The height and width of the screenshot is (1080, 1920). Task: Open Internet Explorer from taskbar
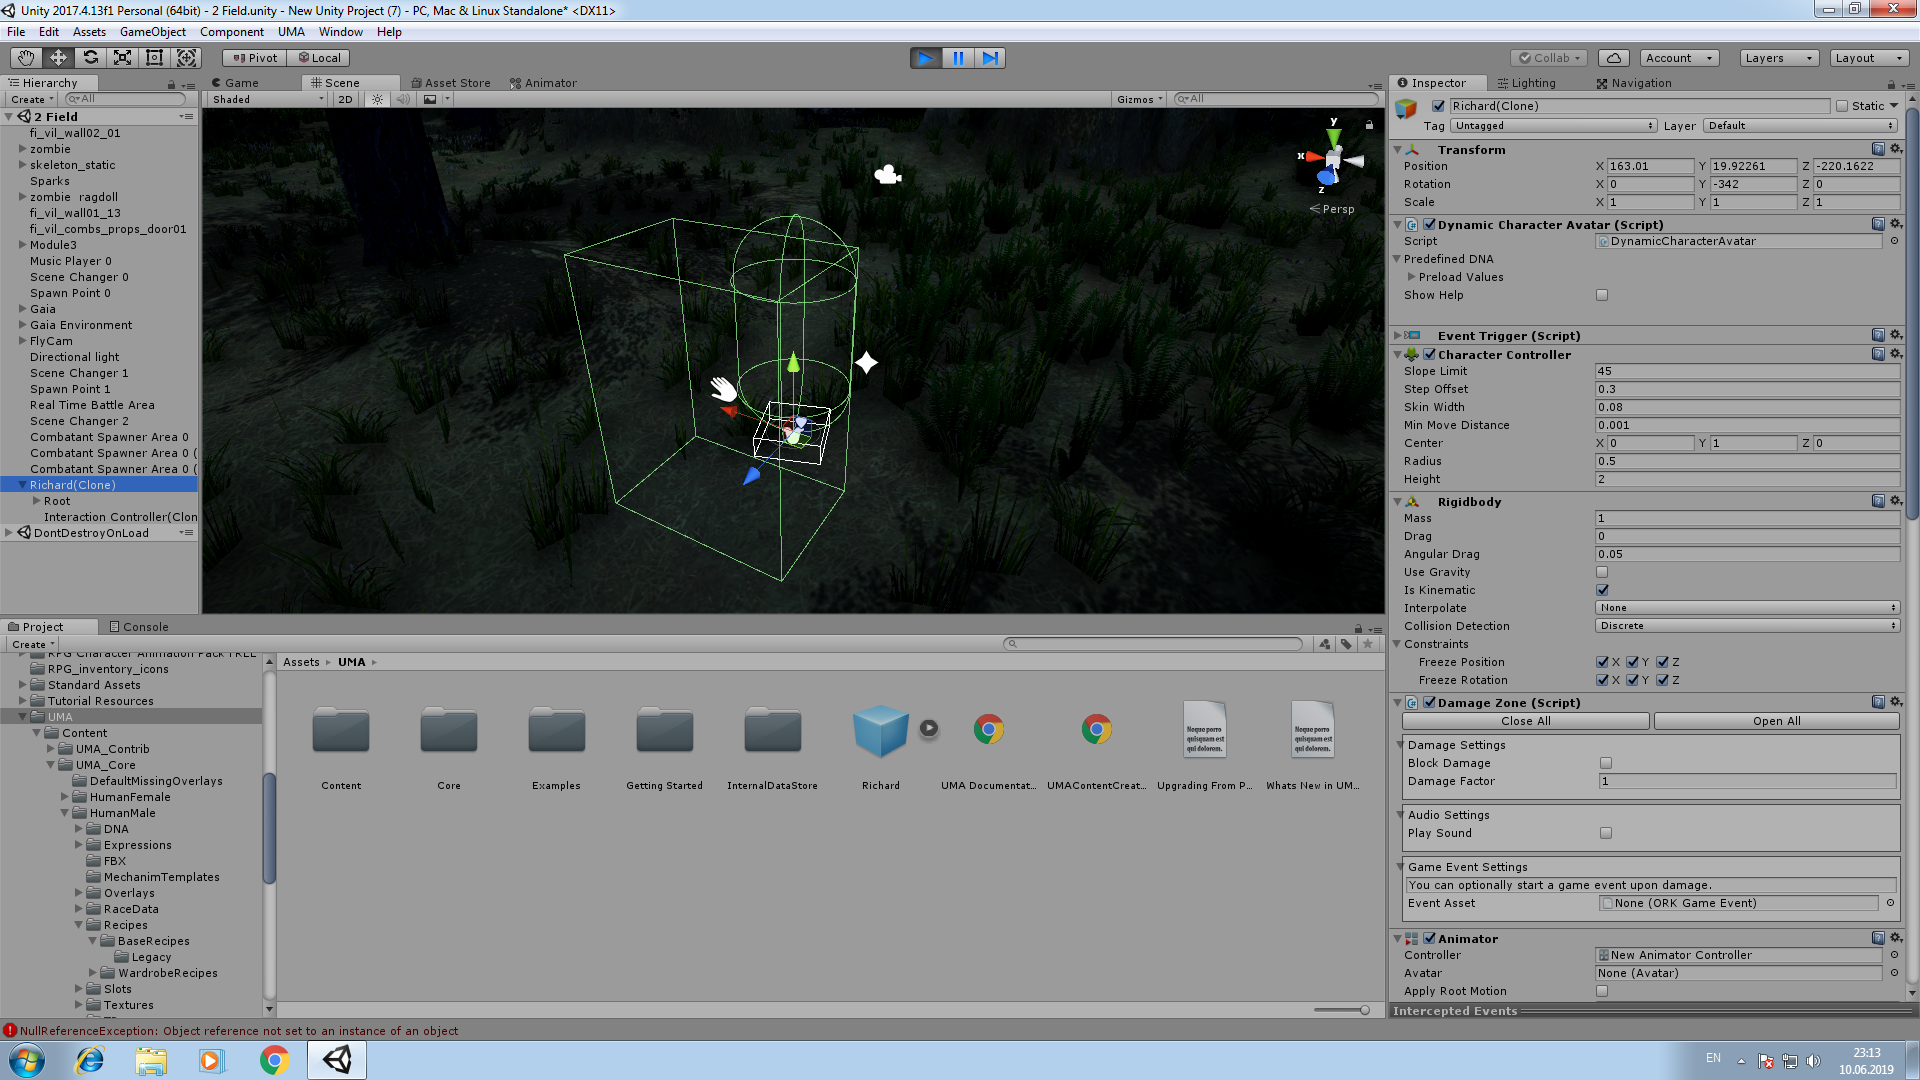tap(90, 1060)
